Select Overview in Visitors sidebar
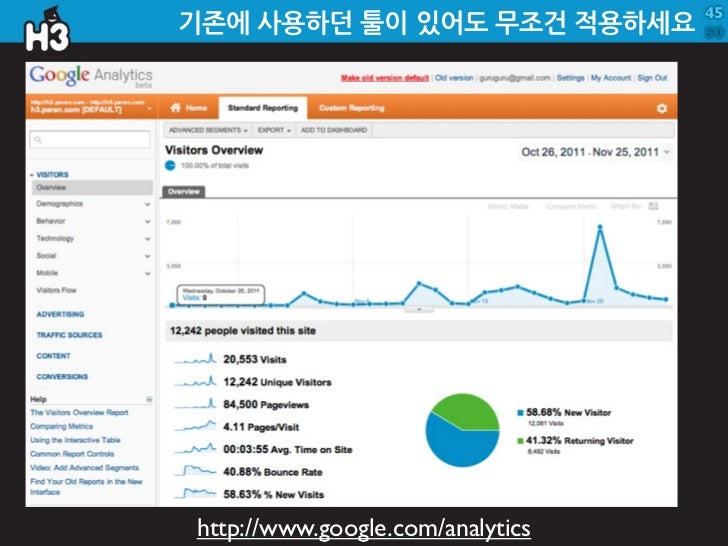The image size is (728, 546). [x=92, y=188]
